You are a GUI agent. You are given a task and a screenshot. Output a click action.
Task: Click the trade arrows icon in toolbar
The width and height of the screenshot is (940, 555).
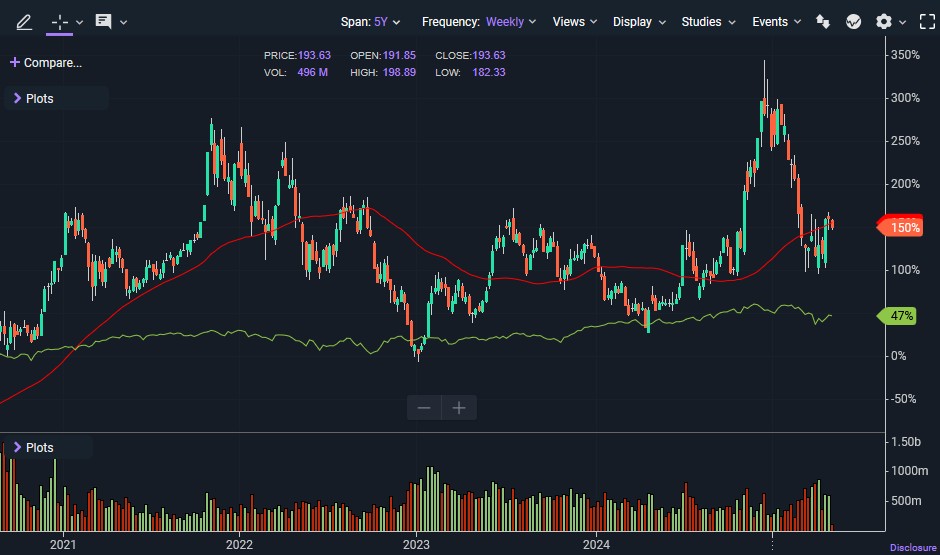coord(823,21)
